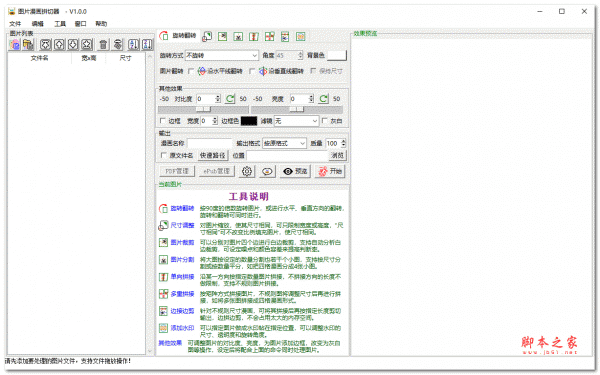Open settings with the gear icon button

coord(247,171)
